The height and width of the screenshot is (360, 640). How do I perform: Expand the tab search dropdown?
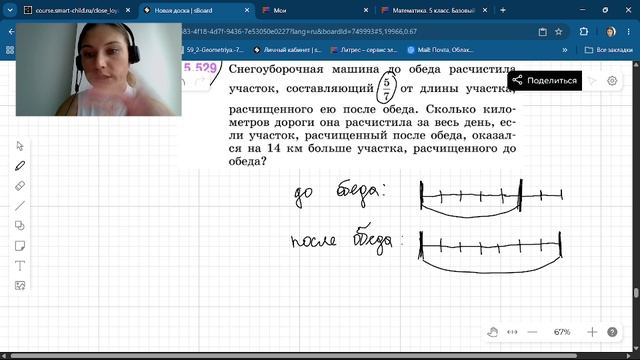click(10, 10)
